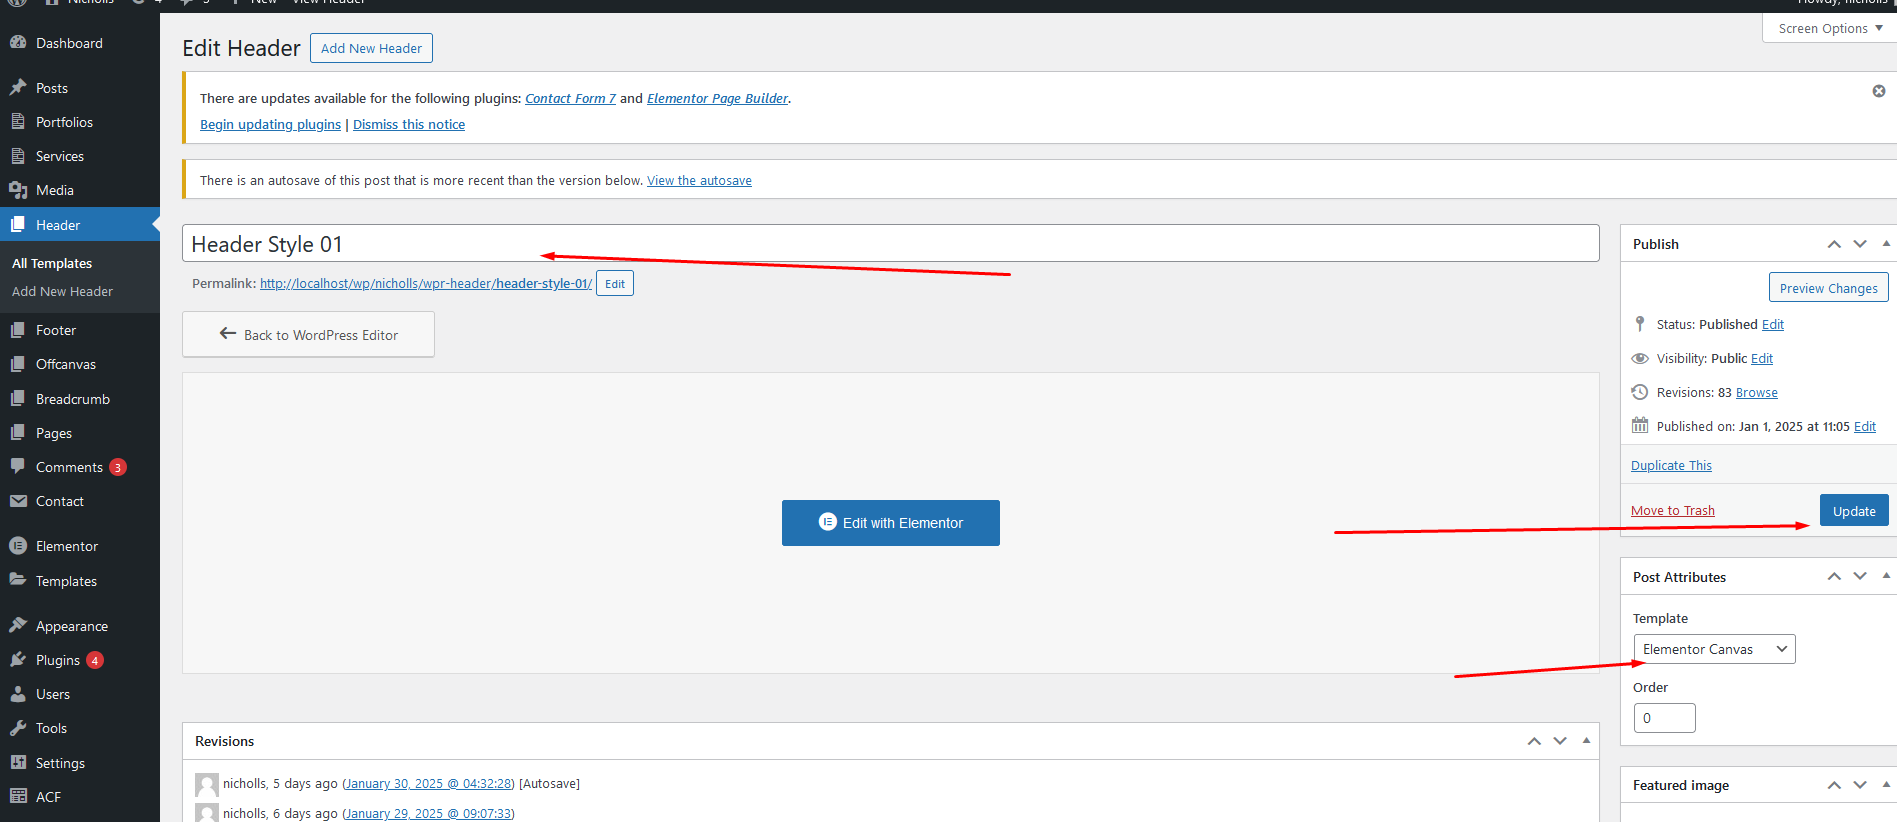Edit the post Status
The width and height of the screenshot is (1897, 822).
tap(1773, 325)
